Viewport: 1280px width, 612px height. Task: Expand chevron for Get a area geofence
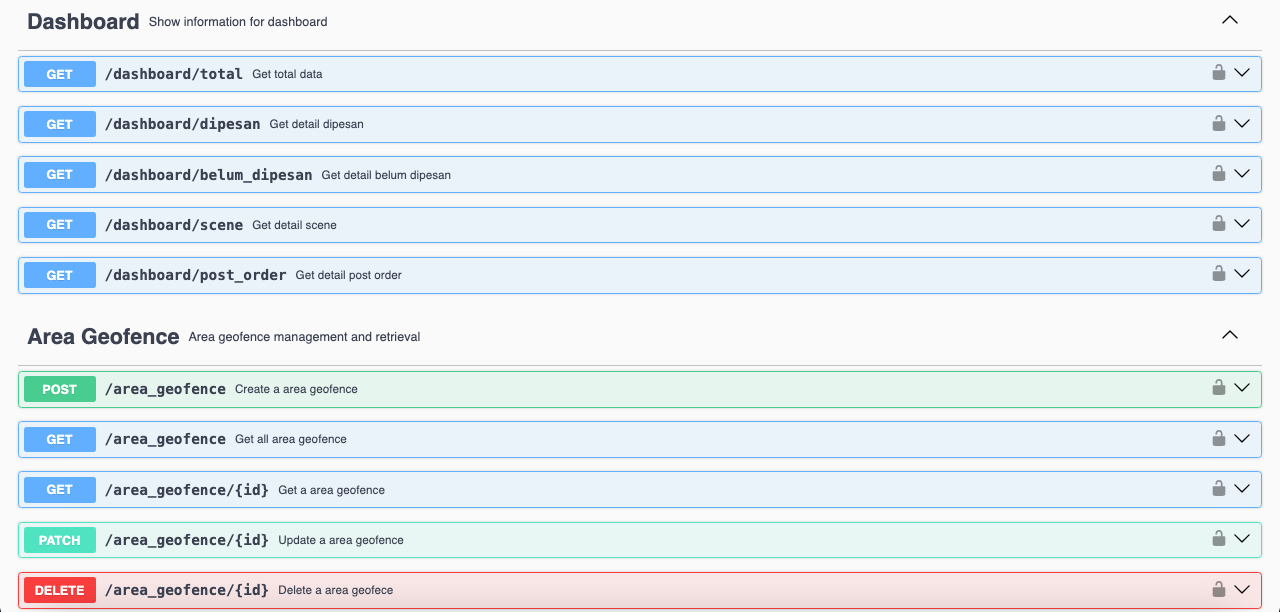tap(1242, 489)
